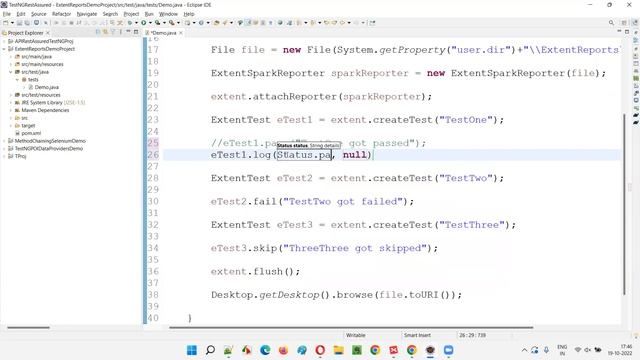Click the editor vertical scrollbar
Screen dimensions: 640x360
624,204
